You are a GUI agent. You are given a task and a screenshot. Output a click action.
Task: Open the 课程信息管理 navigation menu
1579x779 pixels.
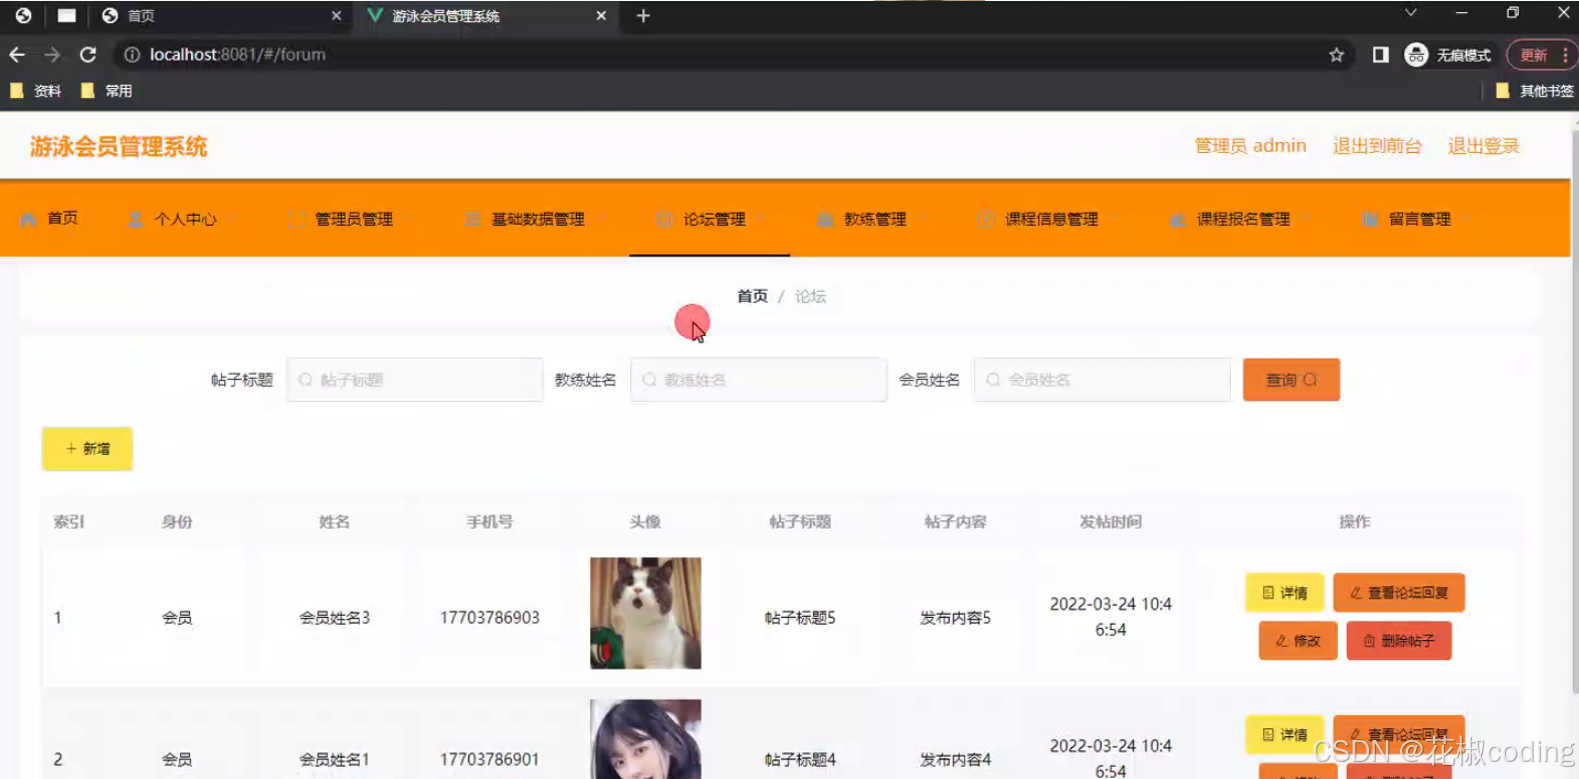[x=1045, y=219]
